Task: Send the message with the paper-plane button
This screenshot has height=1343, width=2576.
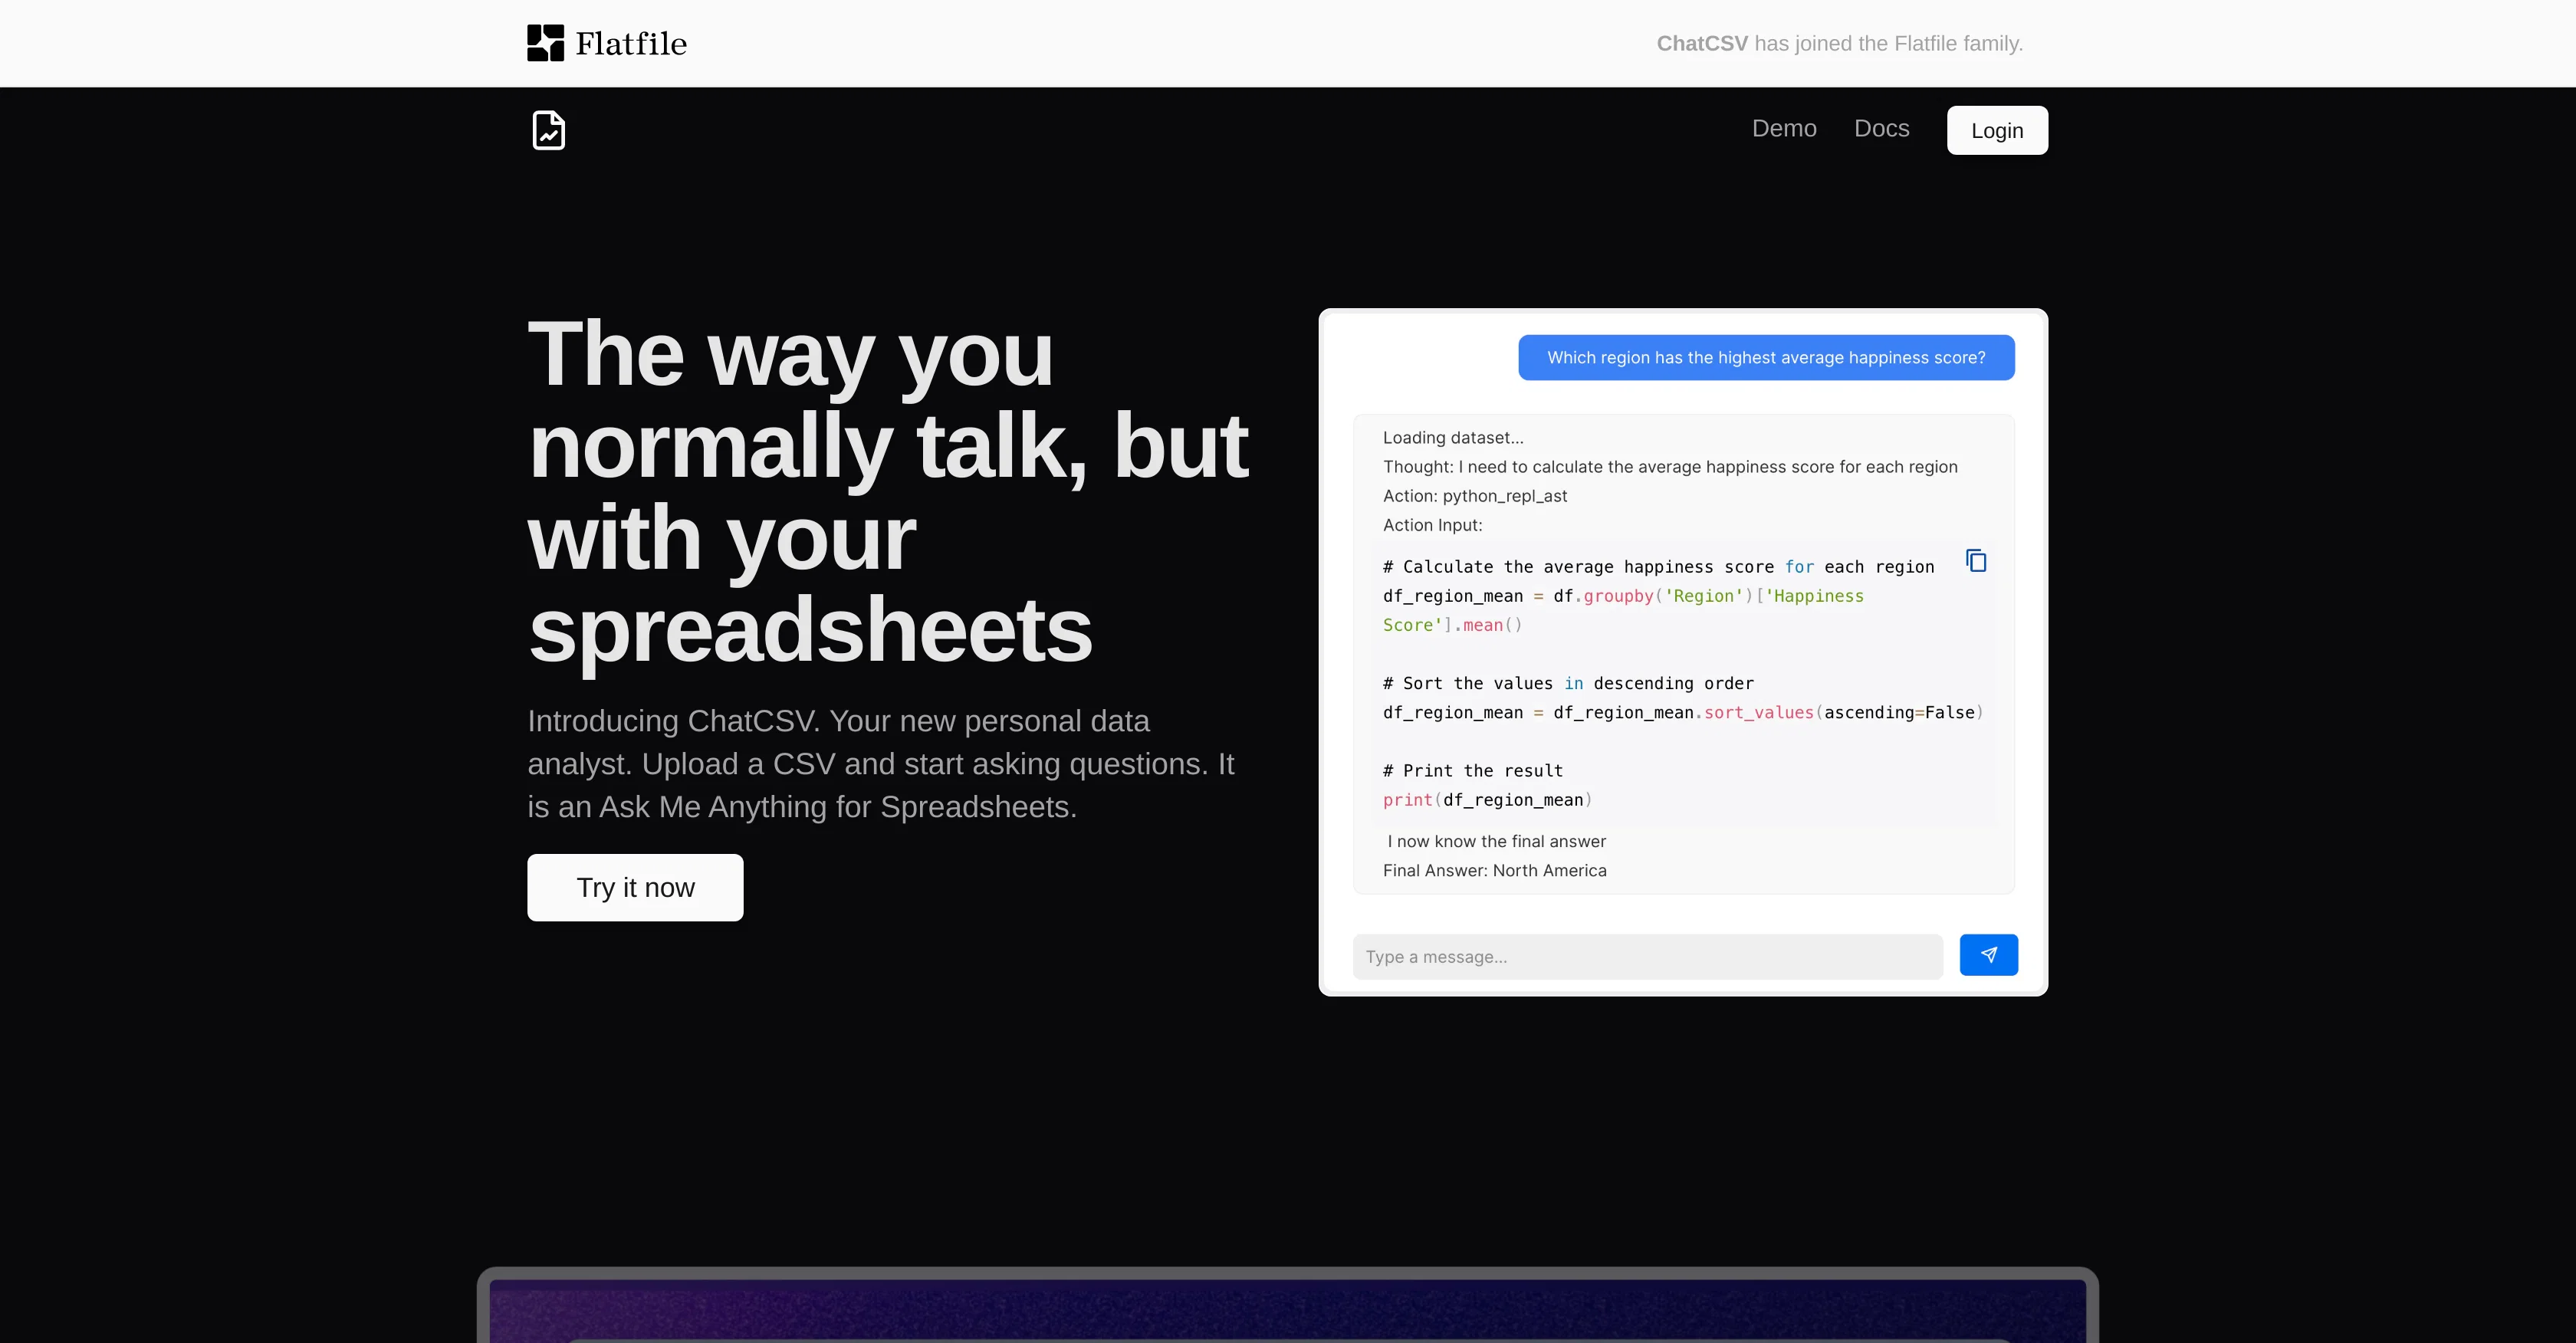Action: [x=1988, y=955]
